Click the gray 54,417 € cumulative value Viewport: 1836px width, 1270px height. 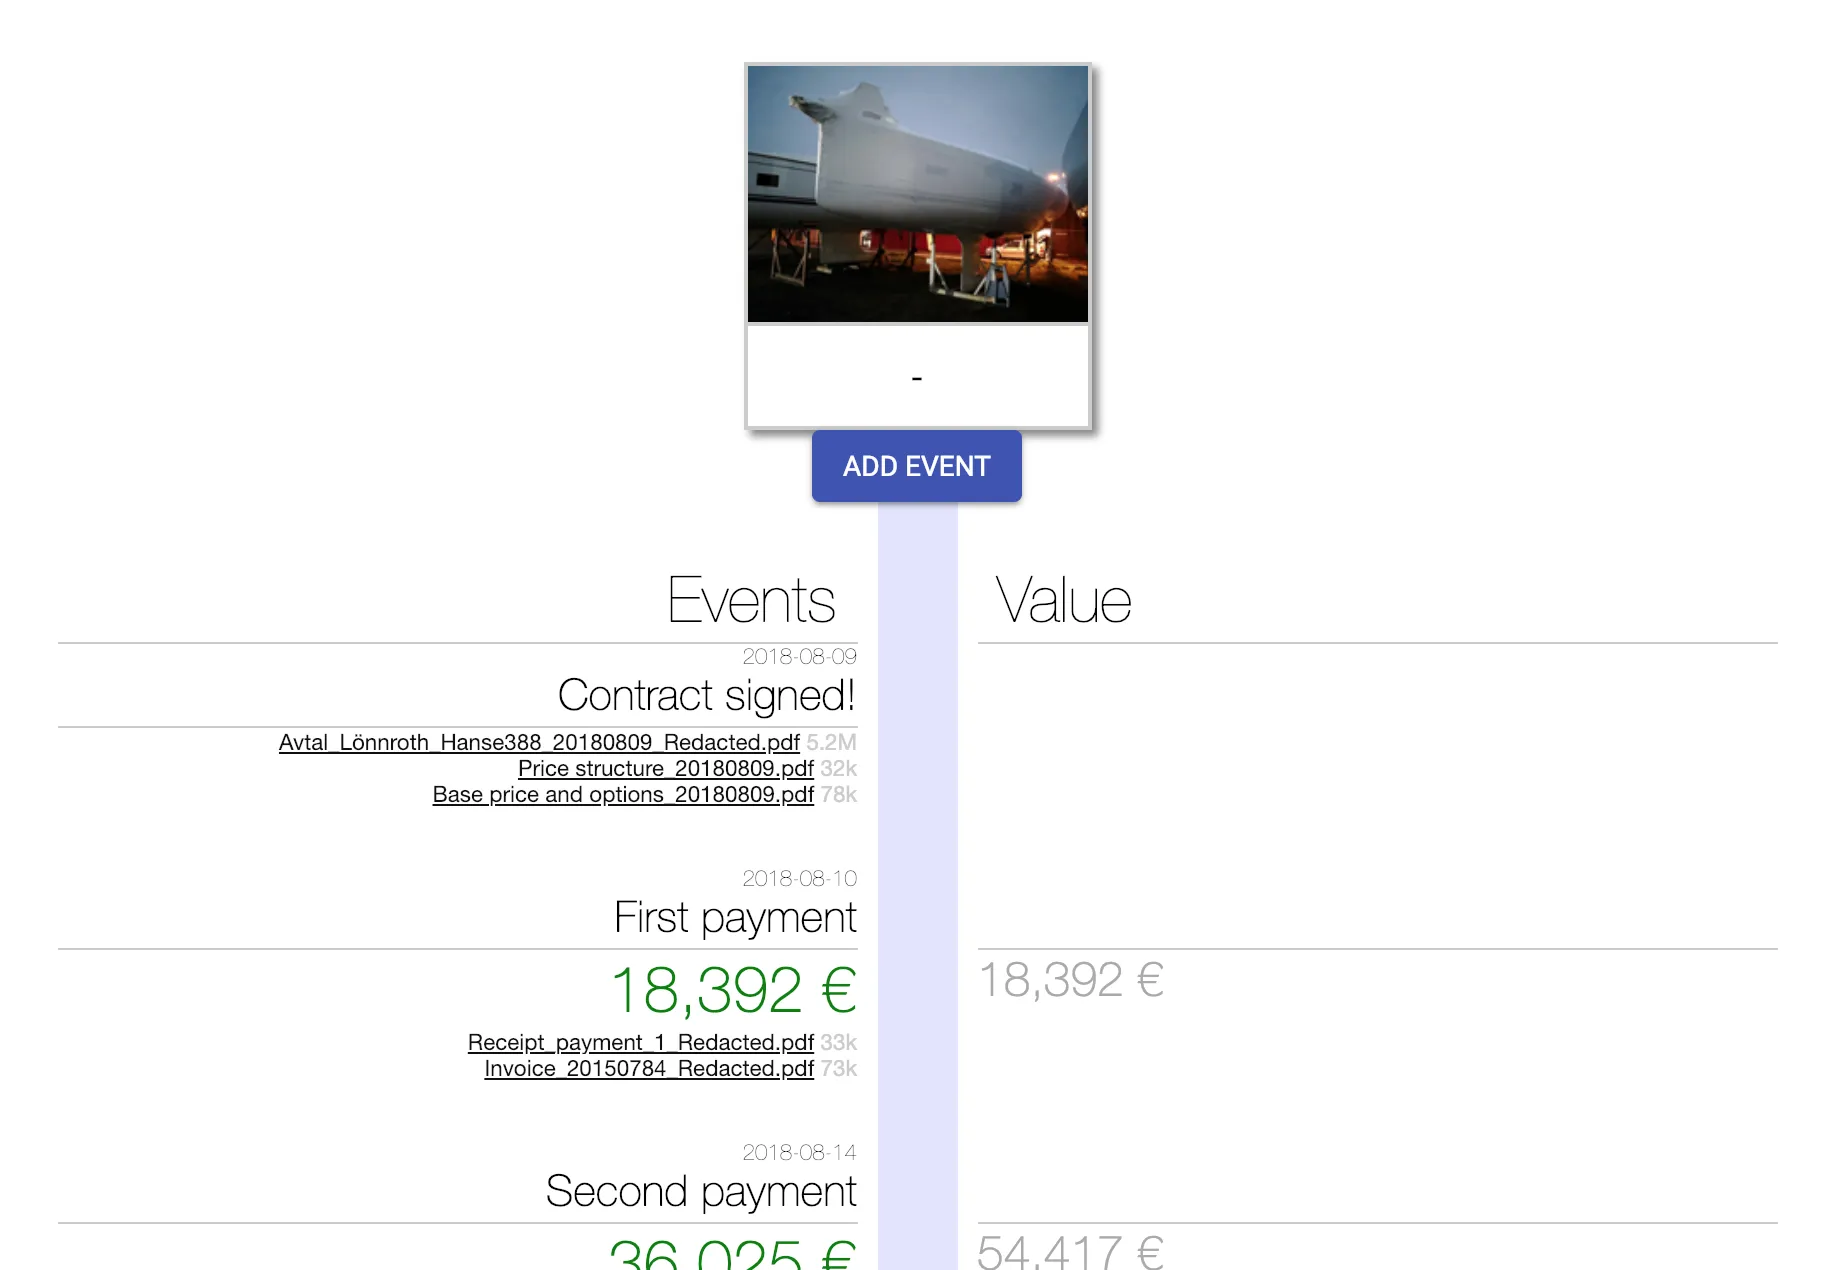[x=1070, y=1252]
